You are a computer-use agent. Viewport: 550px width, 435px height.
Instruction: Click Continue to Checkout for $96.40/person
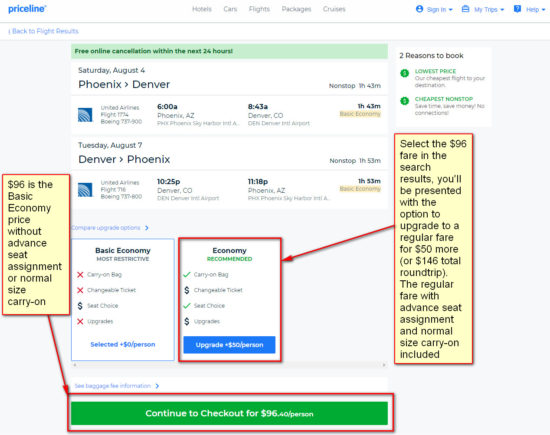tap(229, 413)
